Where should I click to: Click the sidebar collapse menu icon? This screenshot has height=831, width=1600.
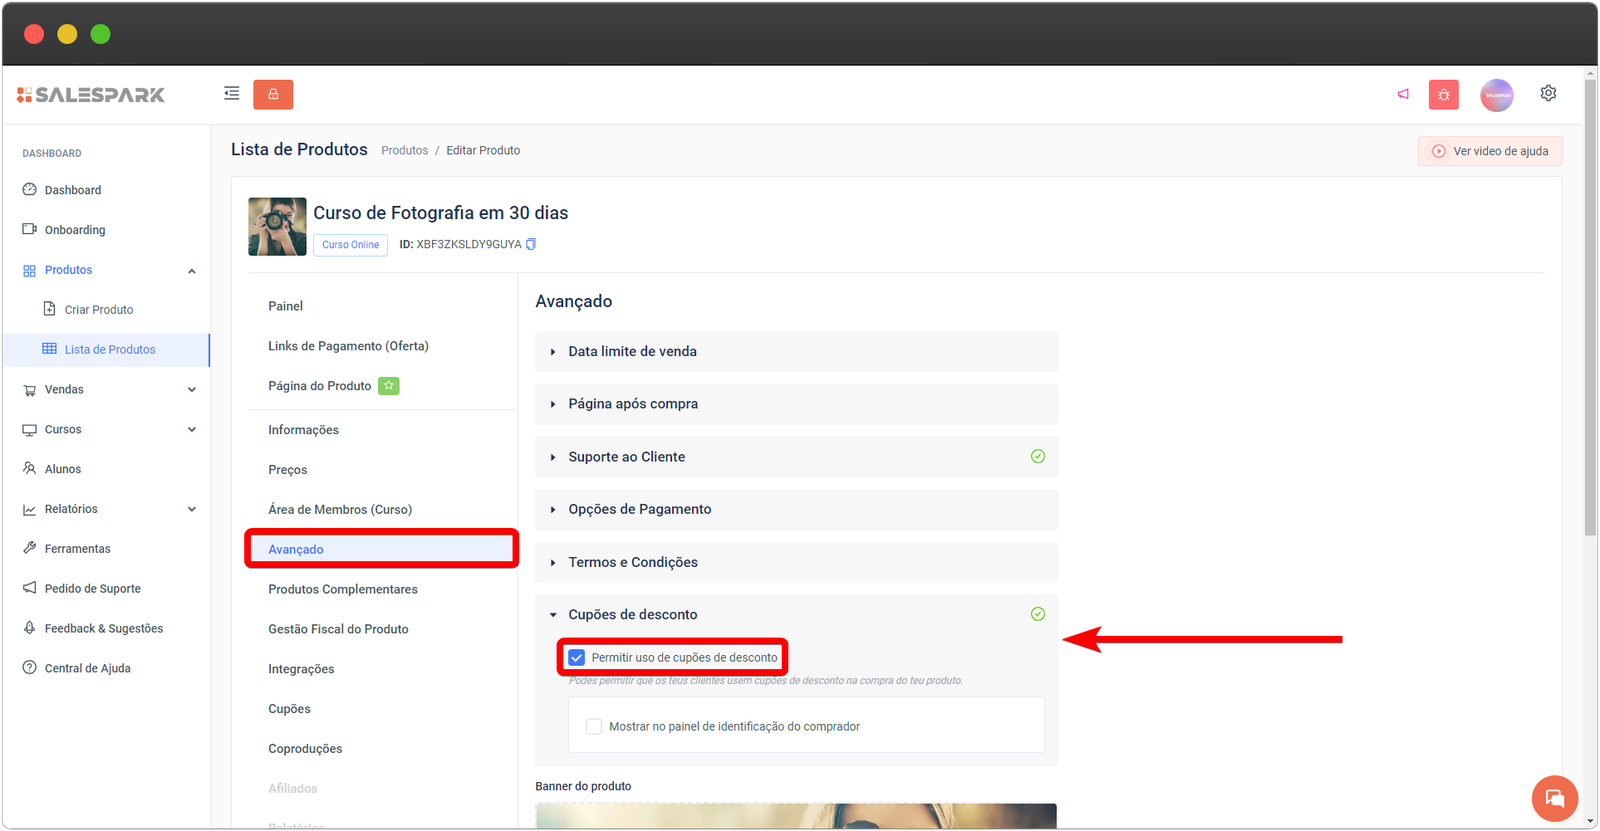(x=231, y=94)
